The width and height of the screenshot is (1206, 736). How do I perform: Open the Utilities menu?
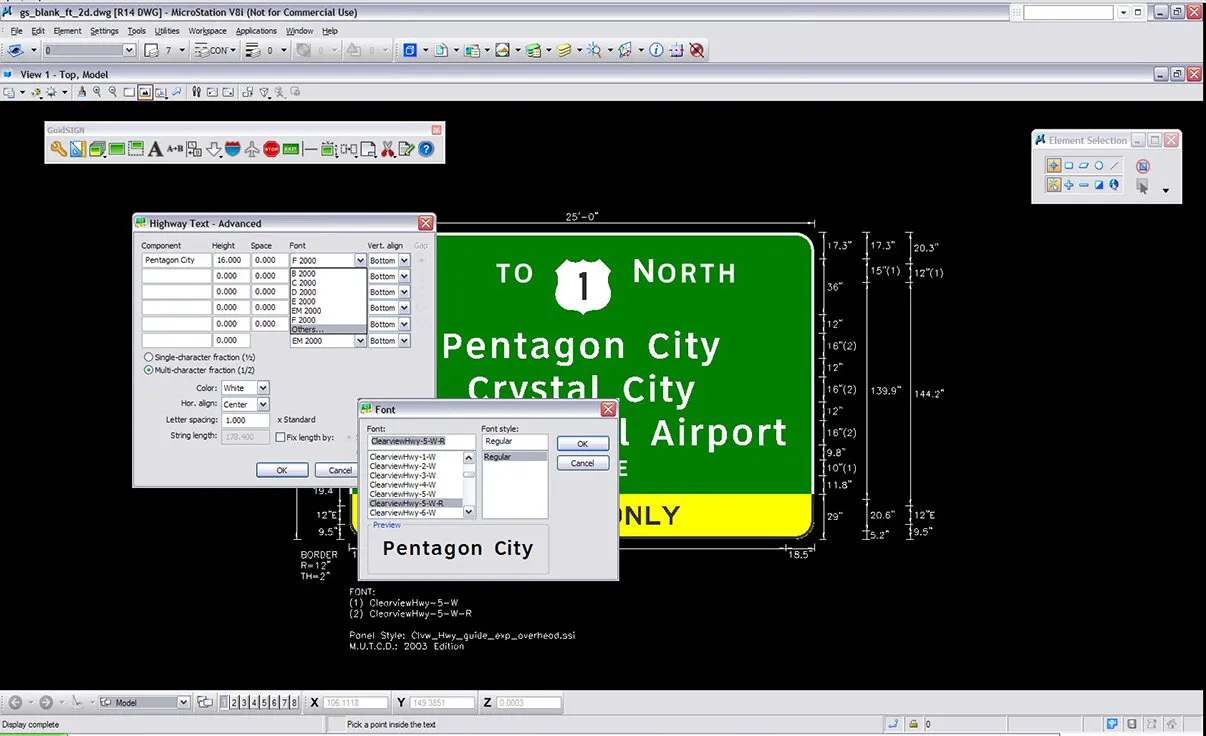tap(167, 31)
